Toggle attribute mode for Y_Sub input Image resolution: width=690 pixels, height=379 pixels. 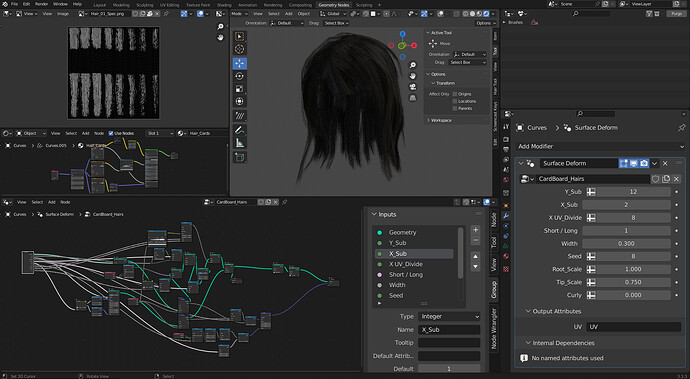click(x=591, y=192)
